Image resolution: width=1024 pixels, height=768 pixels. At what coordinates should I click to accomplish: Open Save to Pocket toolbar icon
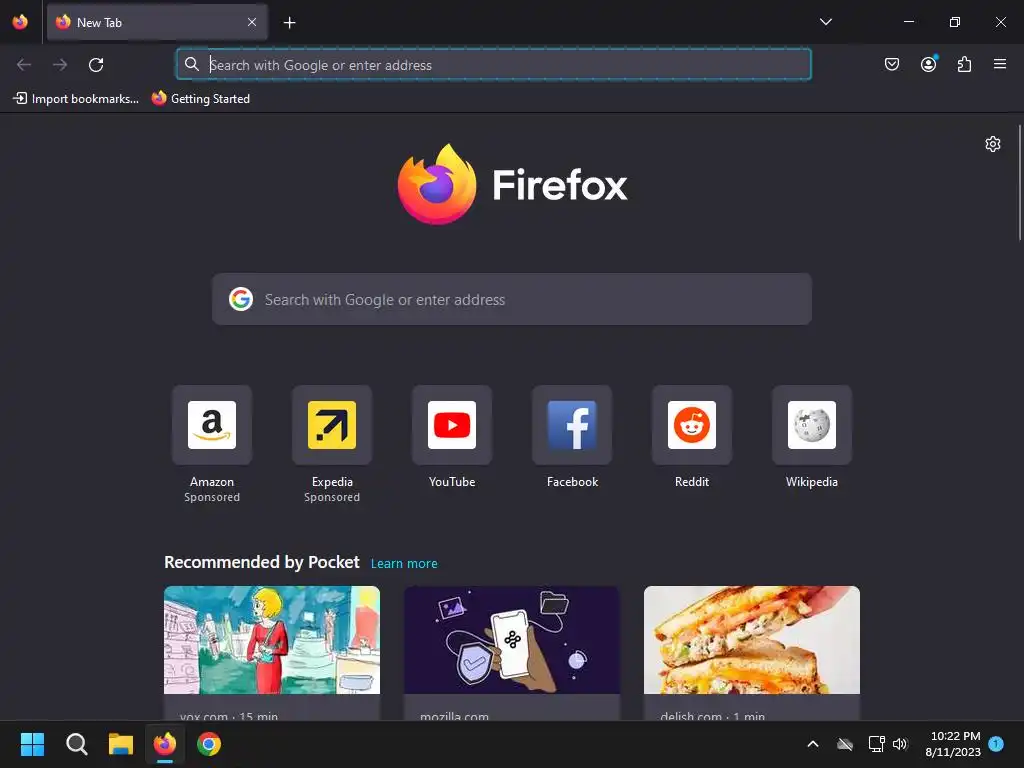(891, 64)
